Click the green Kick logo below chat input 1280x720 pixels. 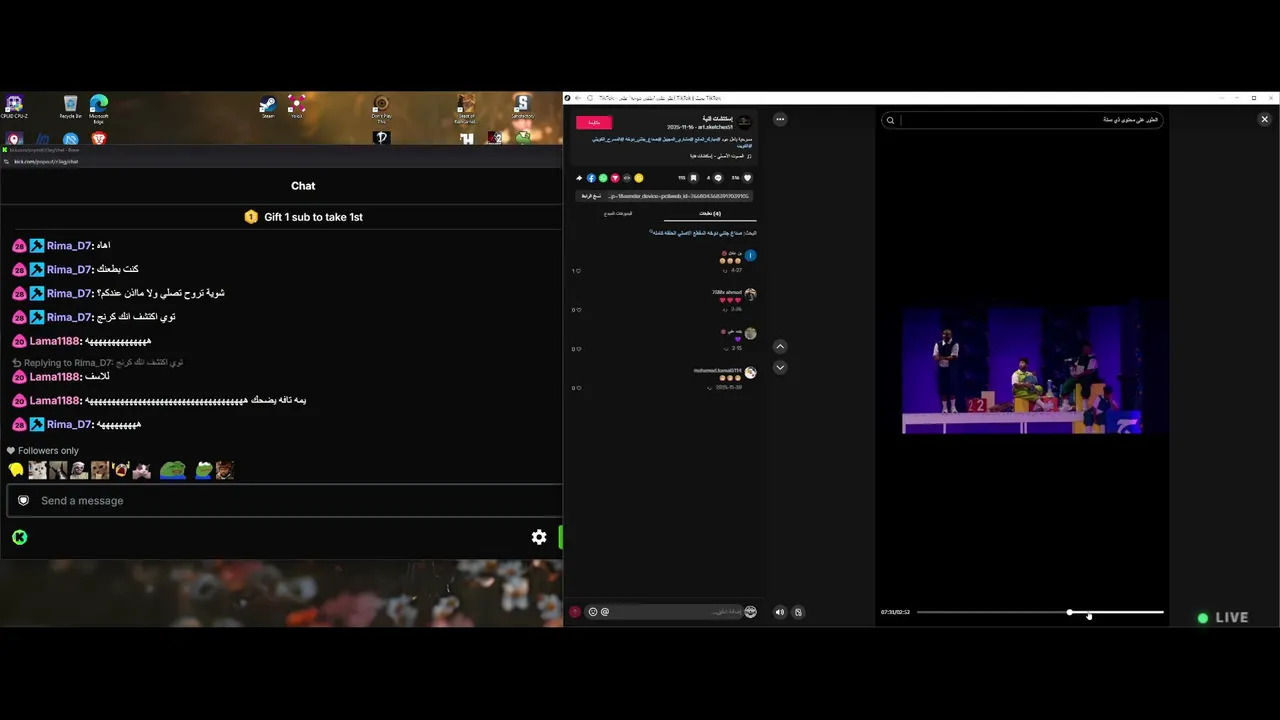click(19, 537)
